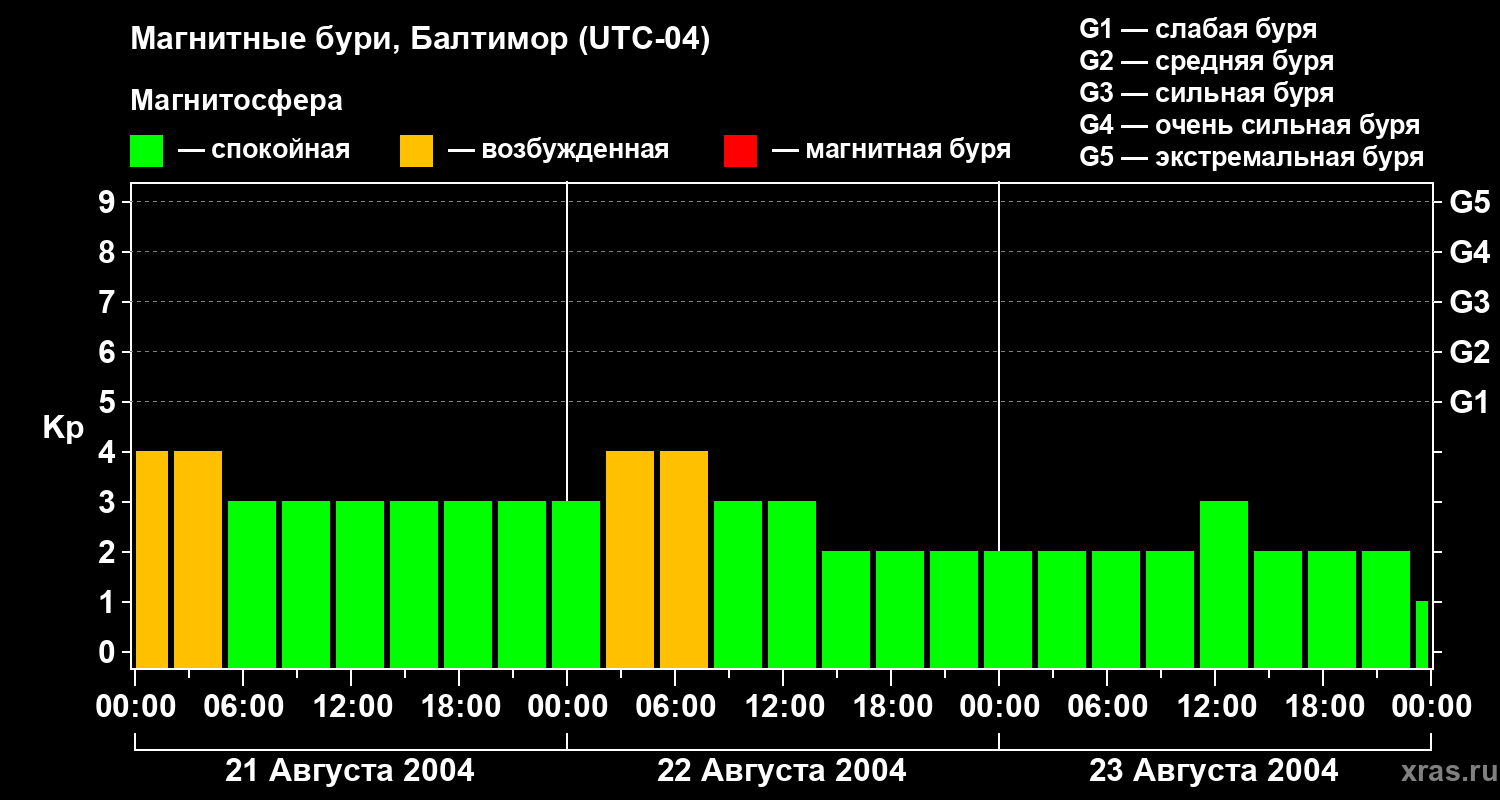Image resolution: width=1500 pixels, height=800 pixels.
Task: Click the '12:00' tick label of 21 August
Action: tap(351, 707)
